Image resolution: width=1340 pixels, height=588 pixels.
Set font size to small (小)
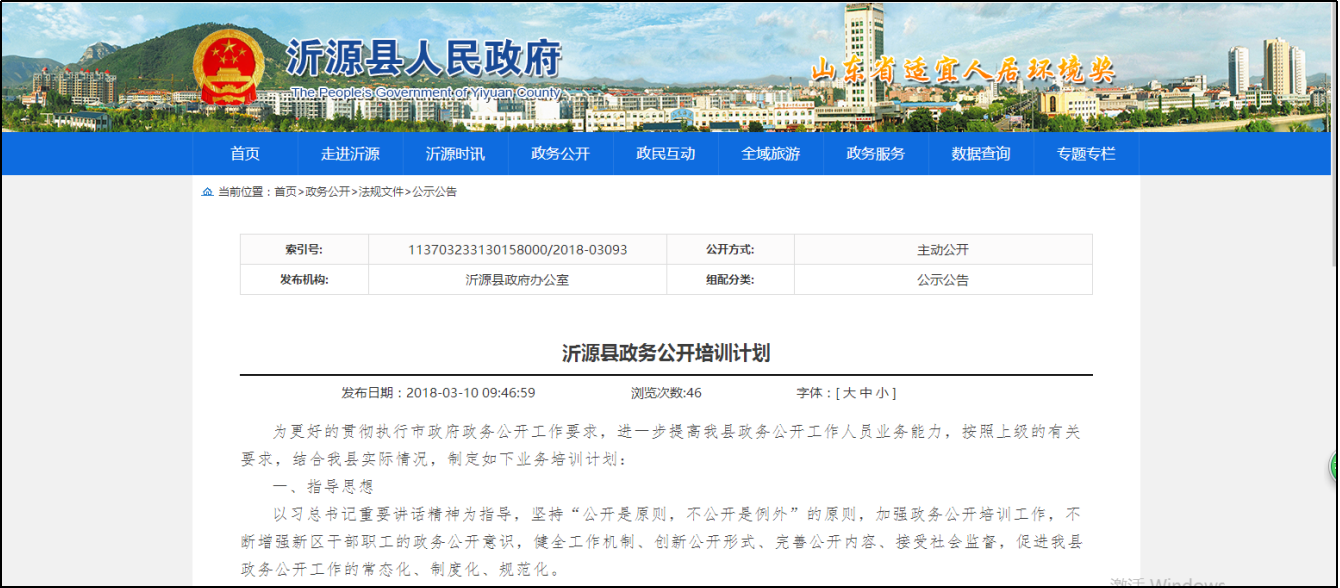pos(883,393)
